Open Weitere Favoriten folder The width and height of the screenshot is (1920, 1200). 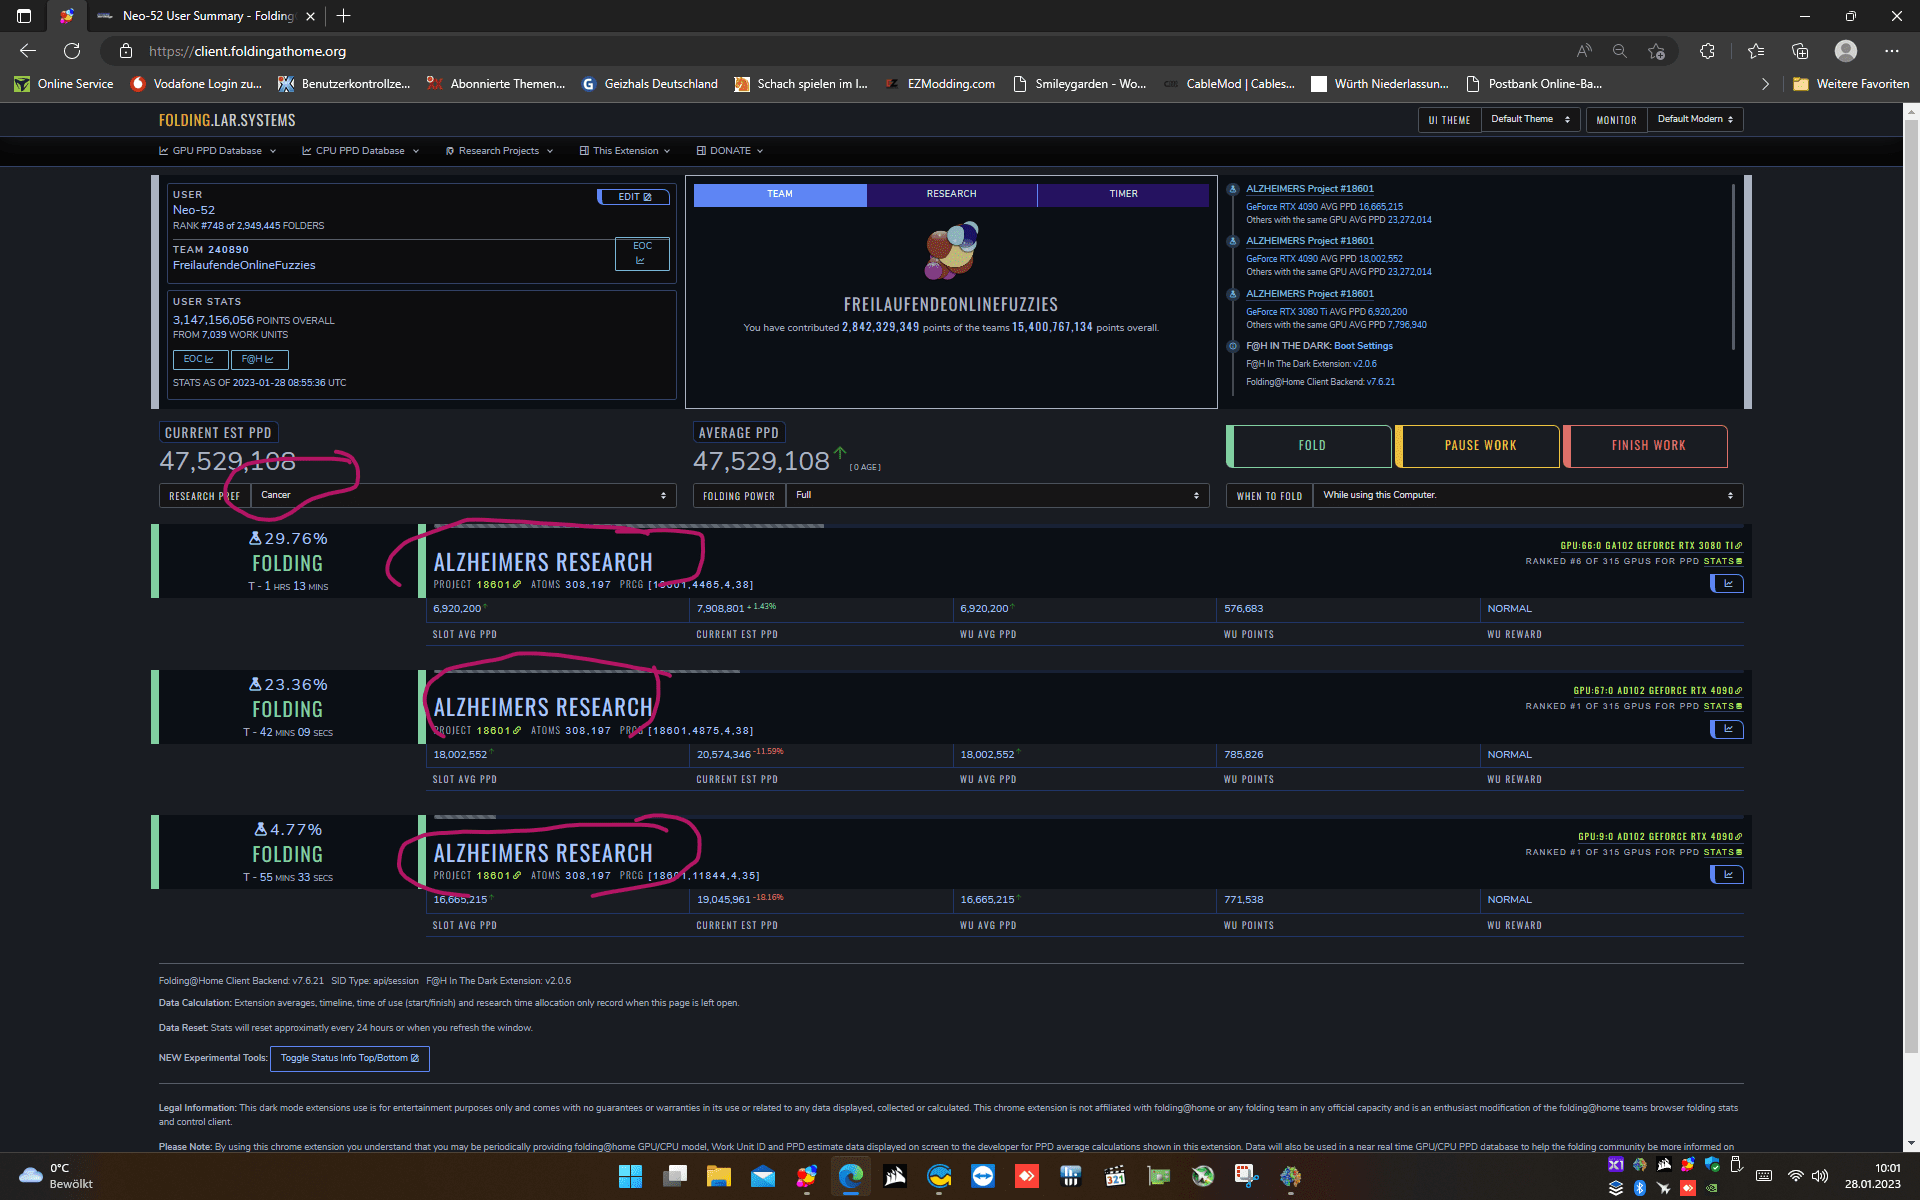(1851, 84)
